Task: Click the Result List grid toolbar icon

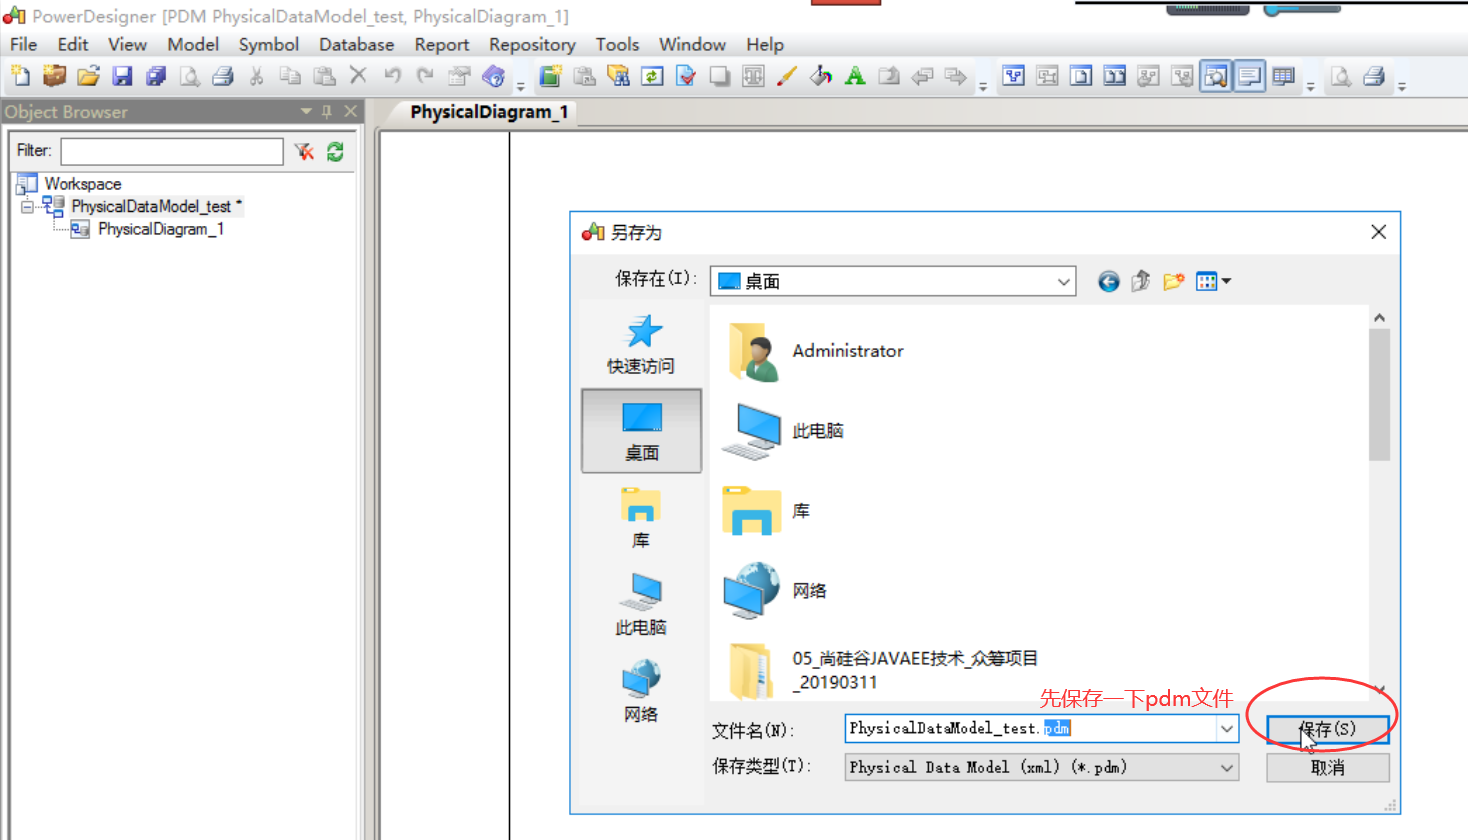Action: click(x=1284, y=76)
